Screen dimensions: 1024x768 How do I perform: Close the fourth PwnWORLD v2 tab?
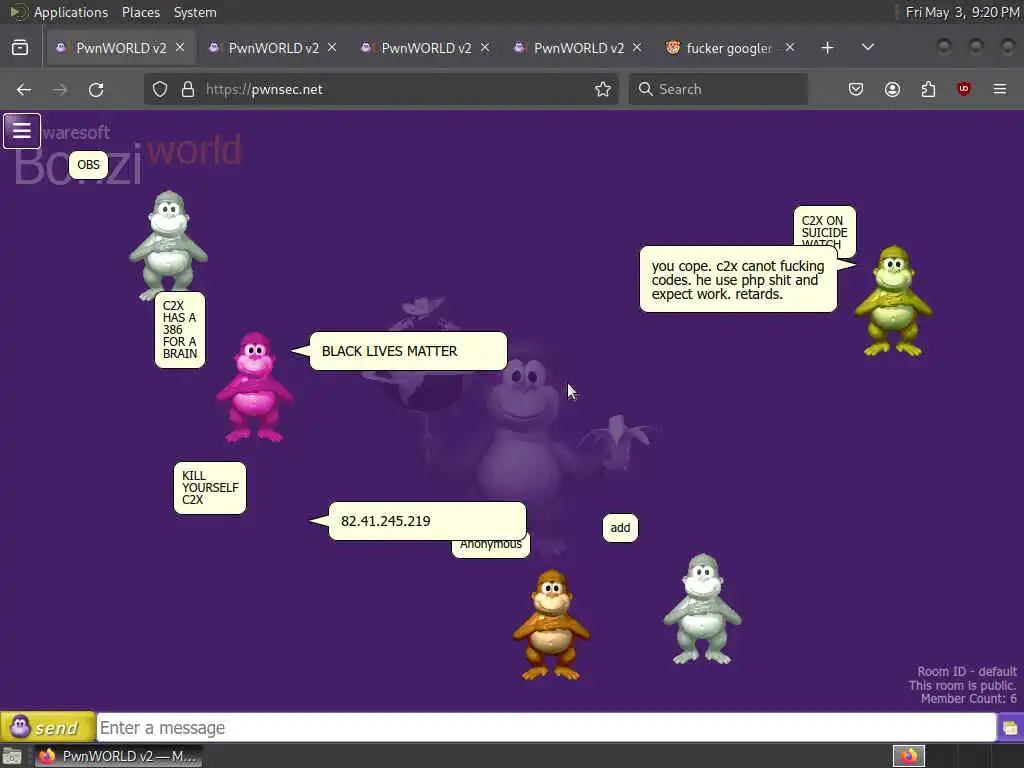coord(637,48)
